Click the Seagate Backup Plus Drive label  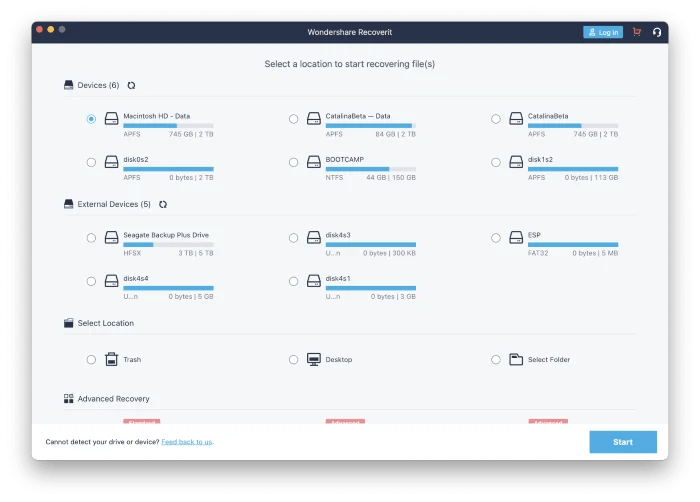coord(166,234)
